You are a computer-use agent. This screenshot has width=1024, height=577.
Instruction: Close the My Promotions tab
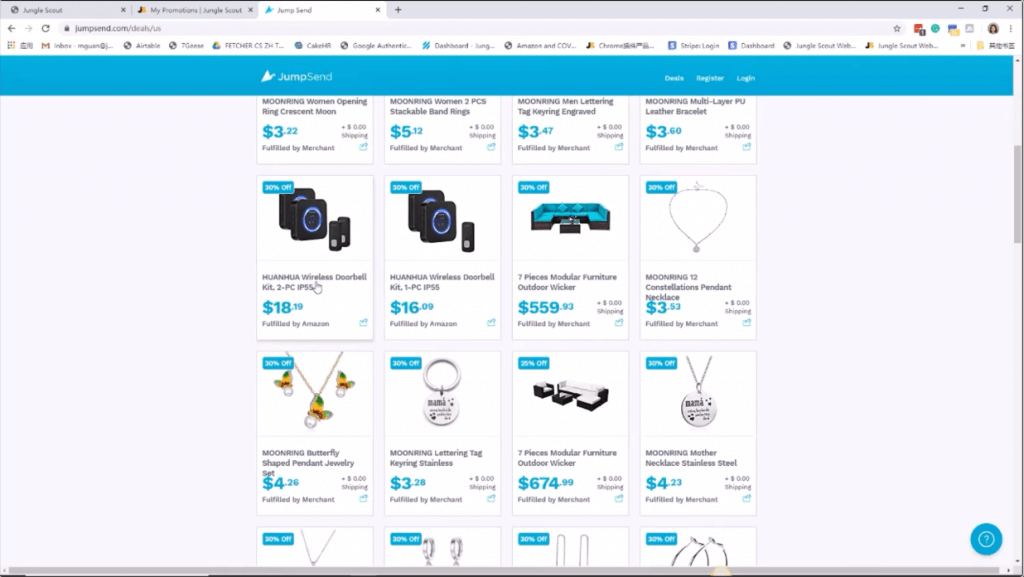click(x=250, y=10)
